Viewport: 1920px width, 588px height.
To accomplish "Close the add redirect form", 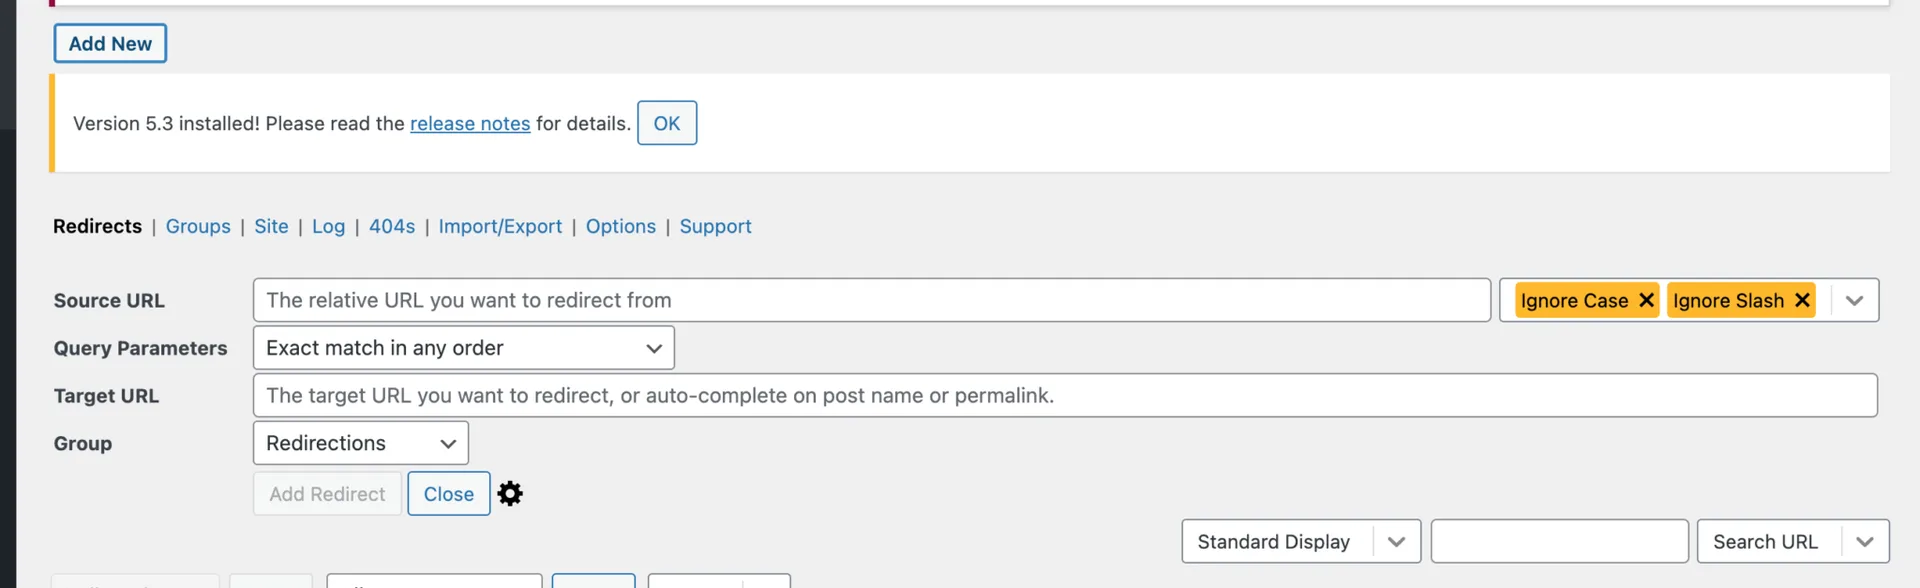I will click(449, 494).
